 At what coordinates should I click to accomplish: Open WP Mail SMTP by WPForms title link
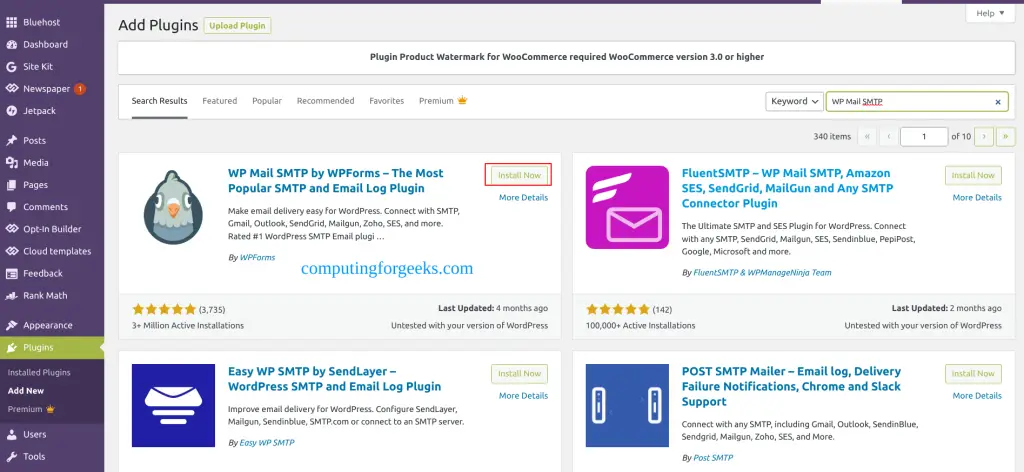(x=336, y=181)
